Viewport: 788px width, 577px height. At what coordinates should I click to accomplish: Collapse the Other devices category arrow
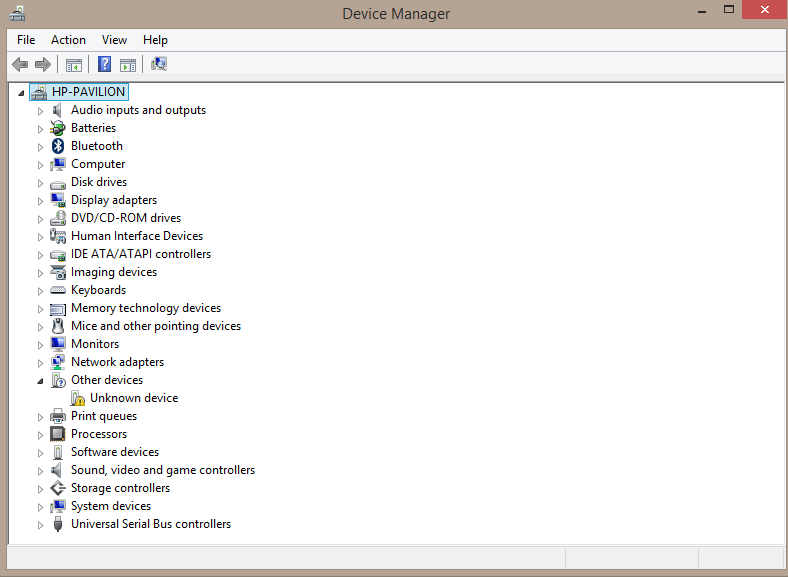point(40,381)
